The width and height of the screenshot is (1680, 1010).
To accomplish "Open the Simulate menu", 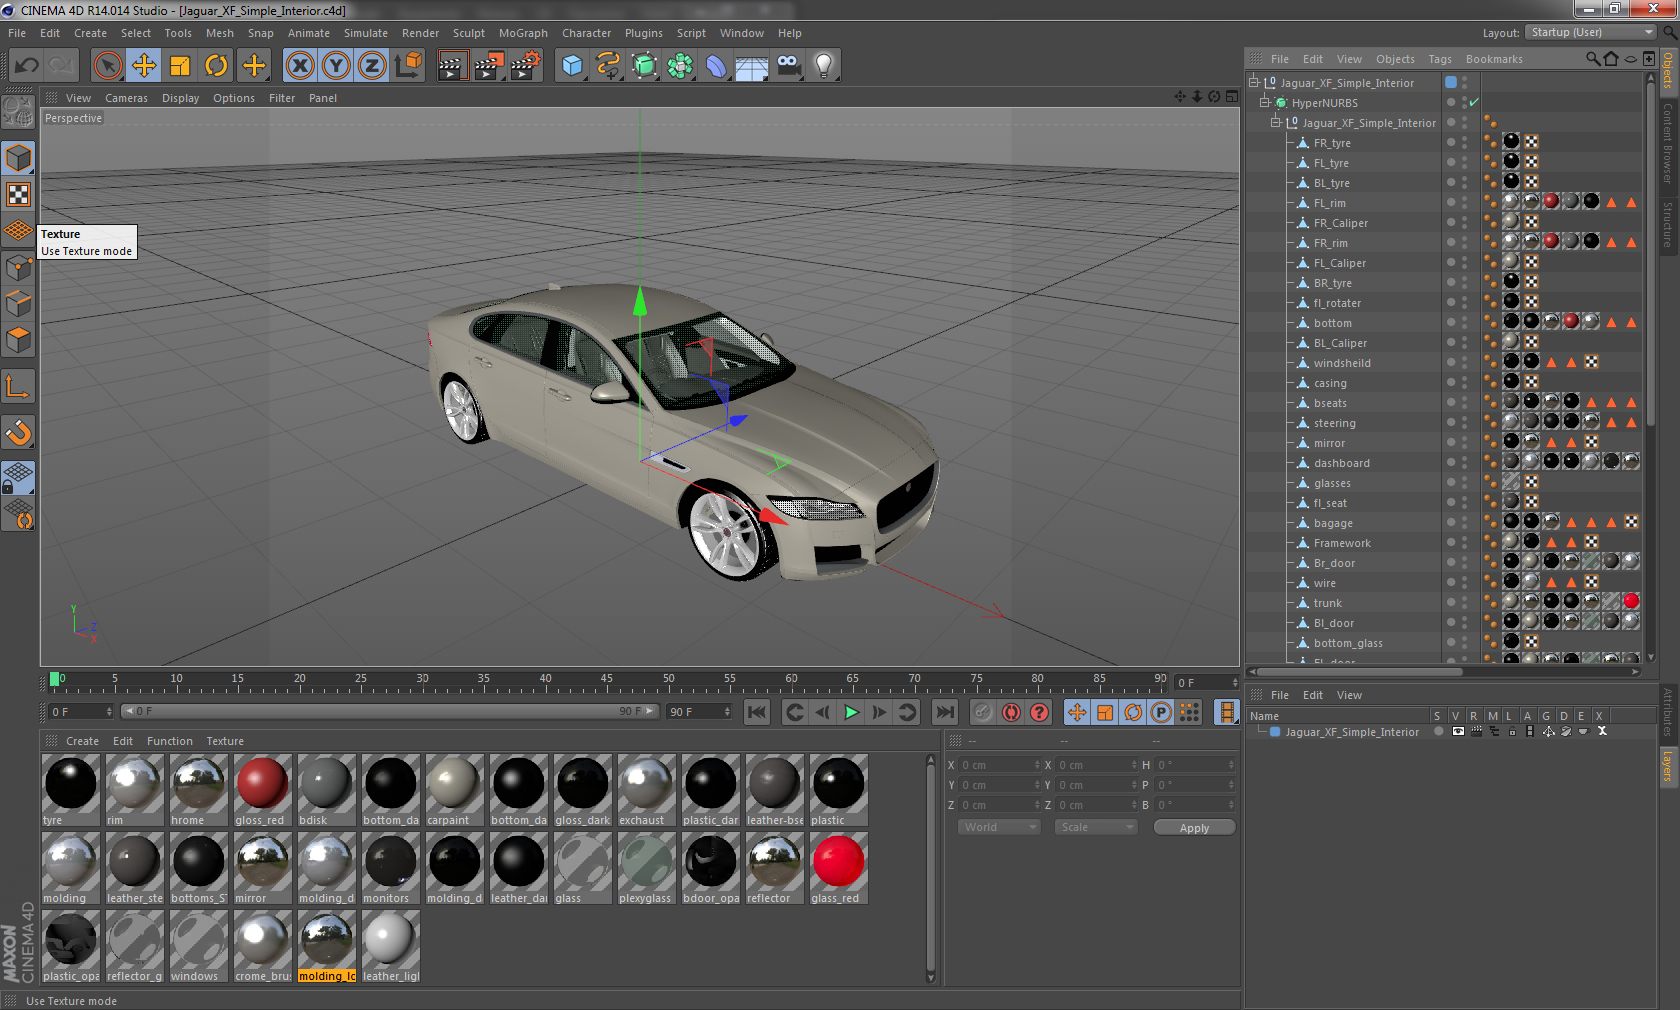I will (x=366, y=33).
